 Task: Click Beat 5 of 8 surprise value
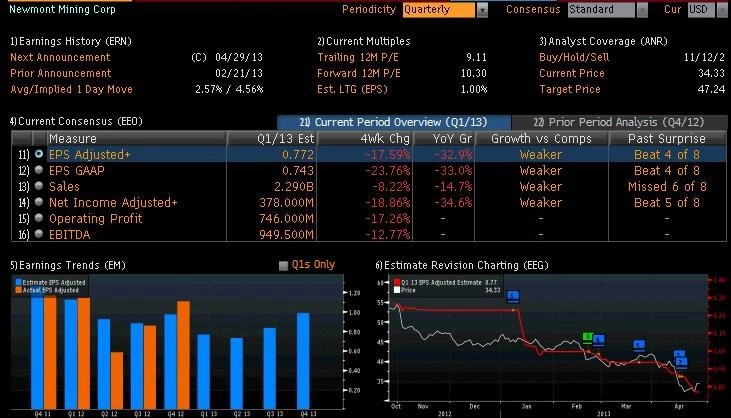667,203
